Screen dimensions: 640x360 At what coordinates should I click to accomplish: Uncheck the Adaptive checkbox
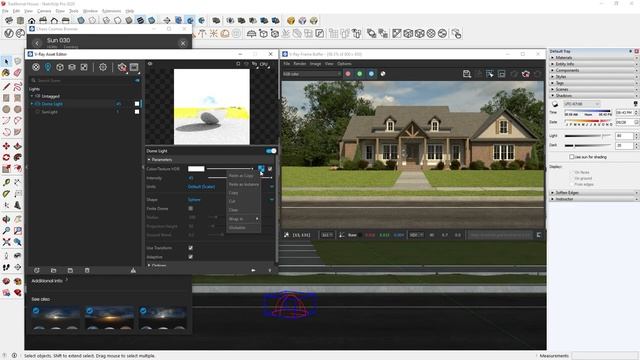click(x=191, y=257)
